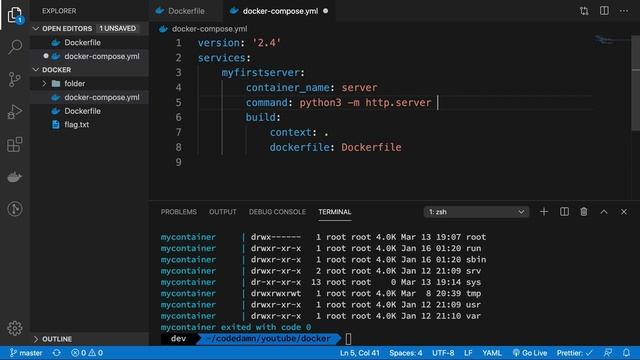Close the terminal panel

coord(624,212)
